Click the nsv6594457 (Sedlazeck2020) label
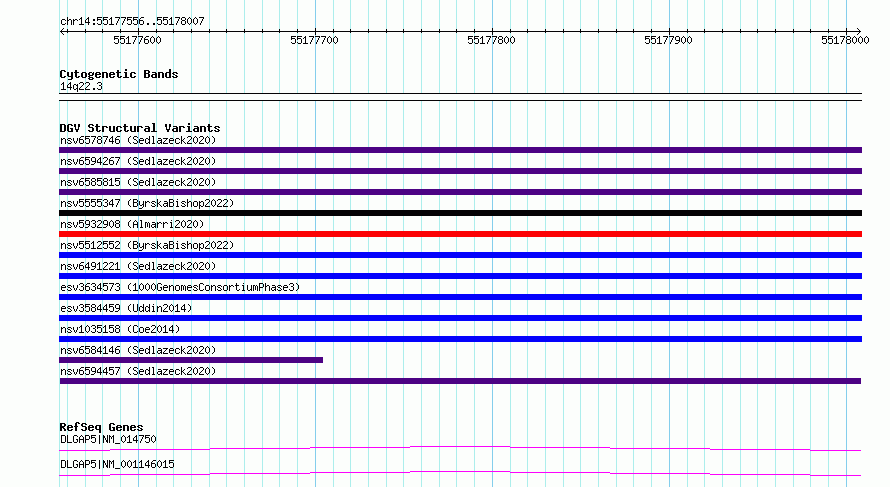The height and width of the screenshot is (487, 890). pos(138,371)
